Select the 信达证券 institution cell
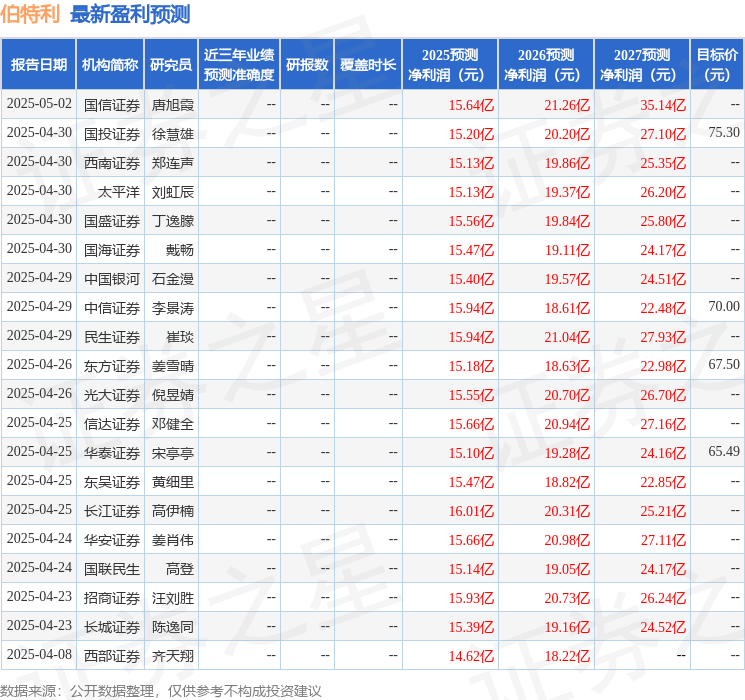This screenshot has height=700, width=745. [x=112, y=424]
